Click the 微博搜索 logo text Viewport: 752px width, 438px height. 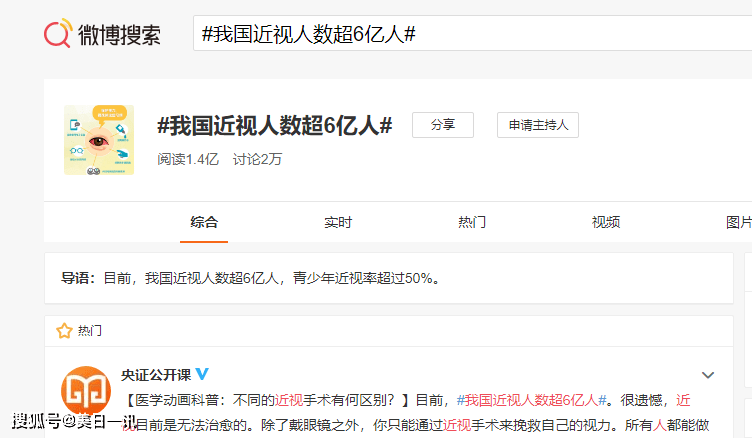[119, 35]
